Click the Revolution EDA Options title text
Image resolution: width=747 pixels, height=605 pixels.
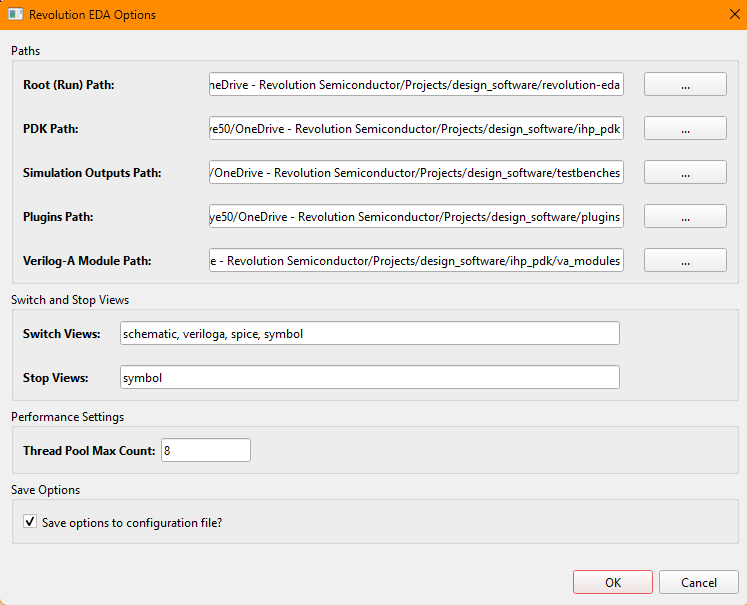click(92, 15)
